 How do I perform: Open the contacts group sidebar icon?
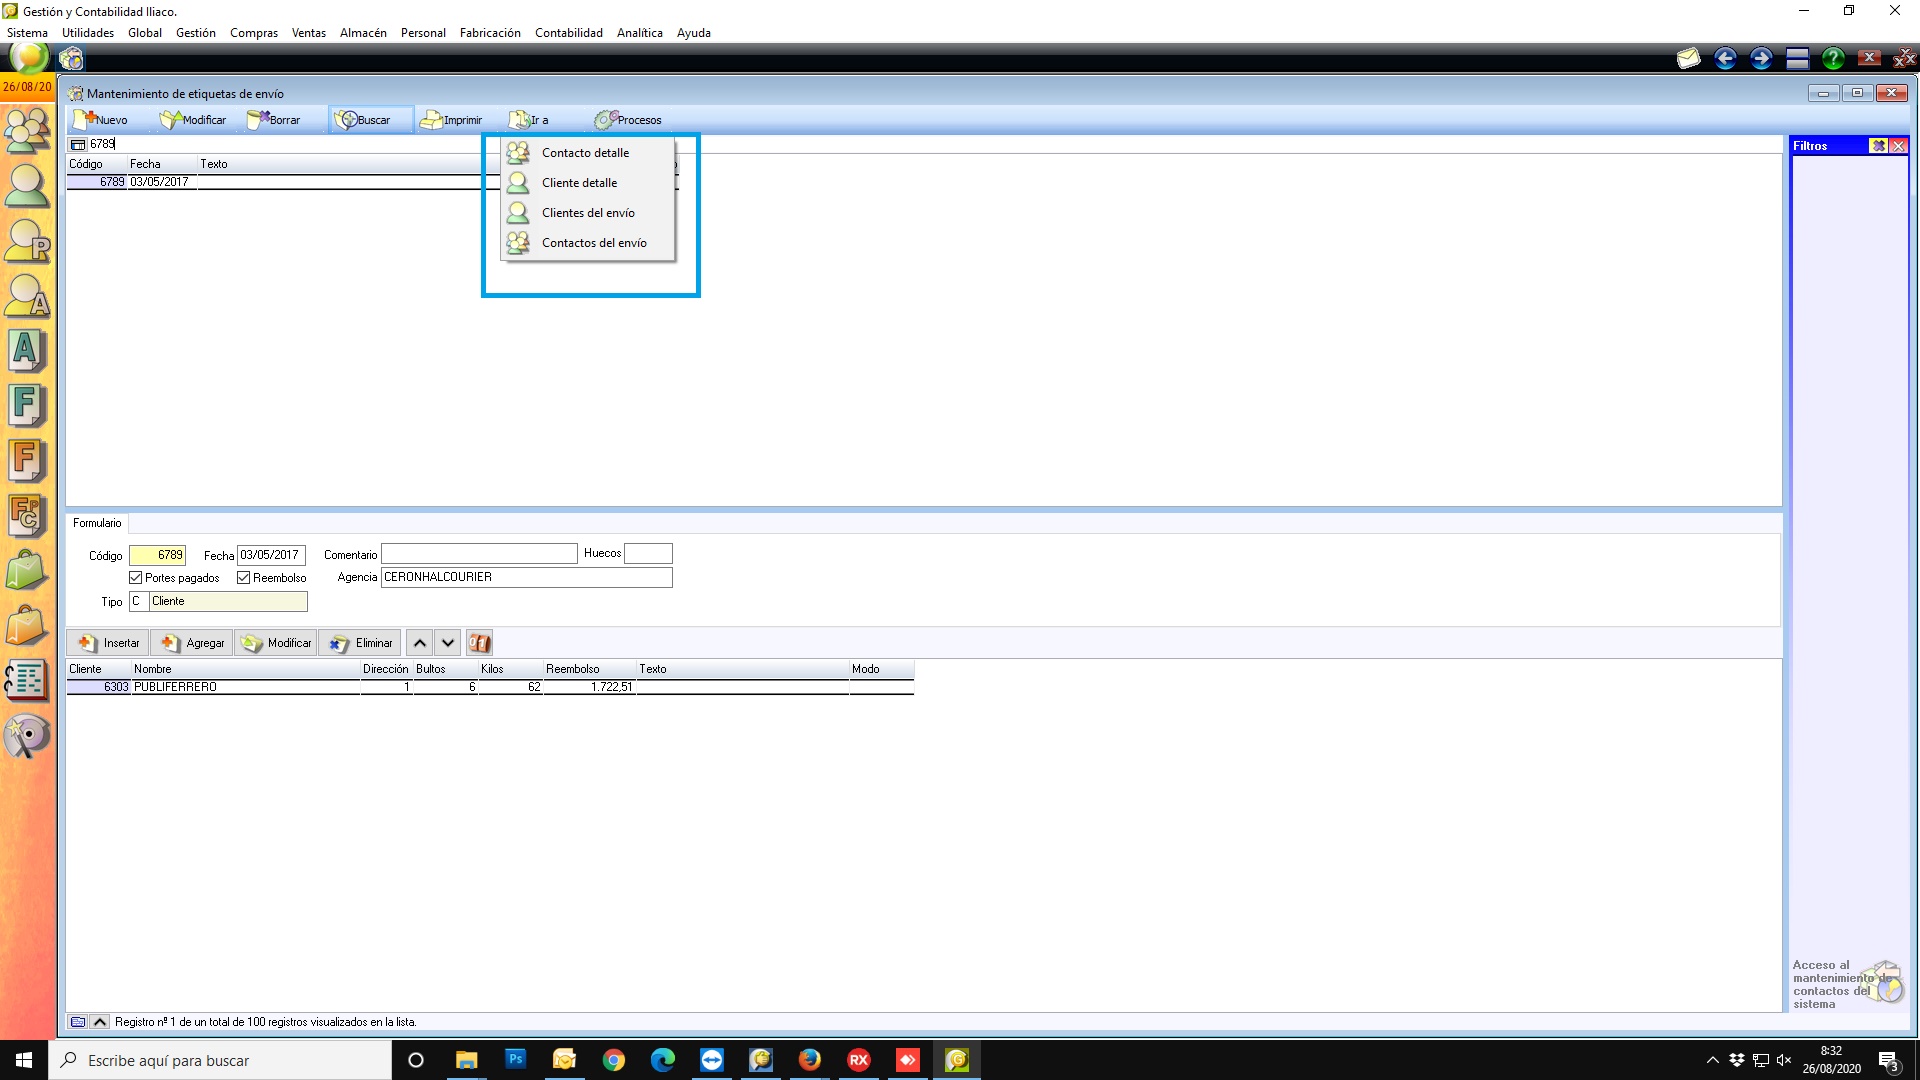[27, 129]
